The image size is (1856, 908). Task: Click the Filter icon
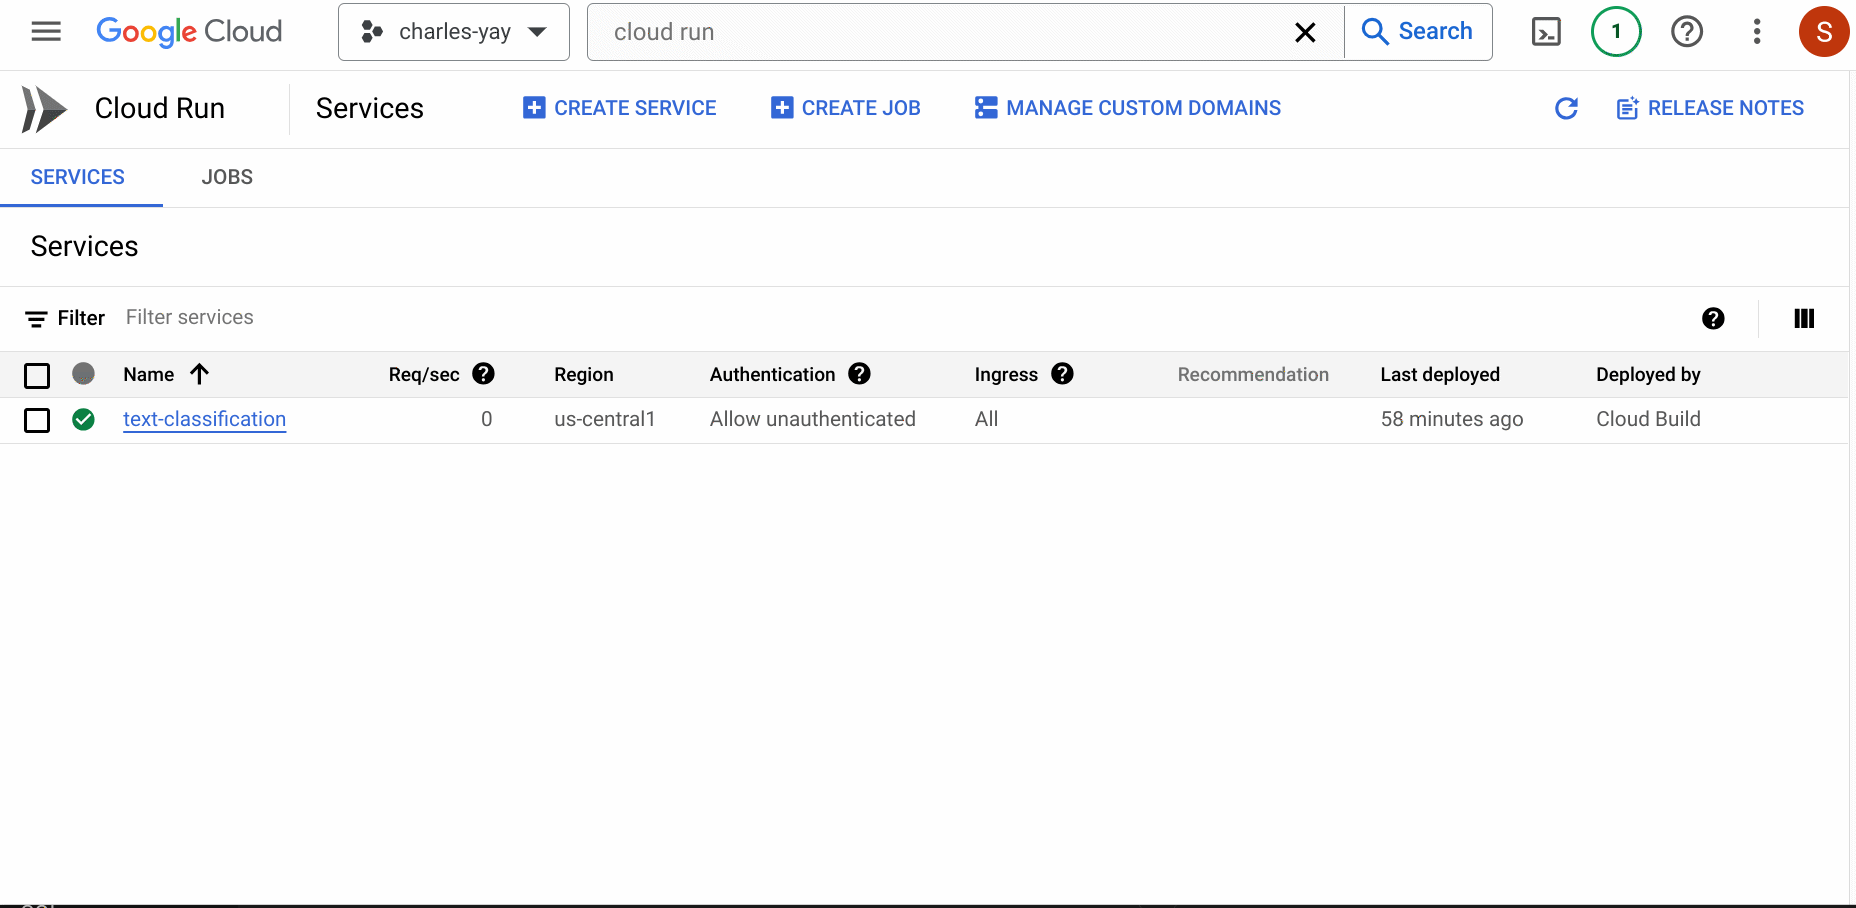tap(36, 319)
